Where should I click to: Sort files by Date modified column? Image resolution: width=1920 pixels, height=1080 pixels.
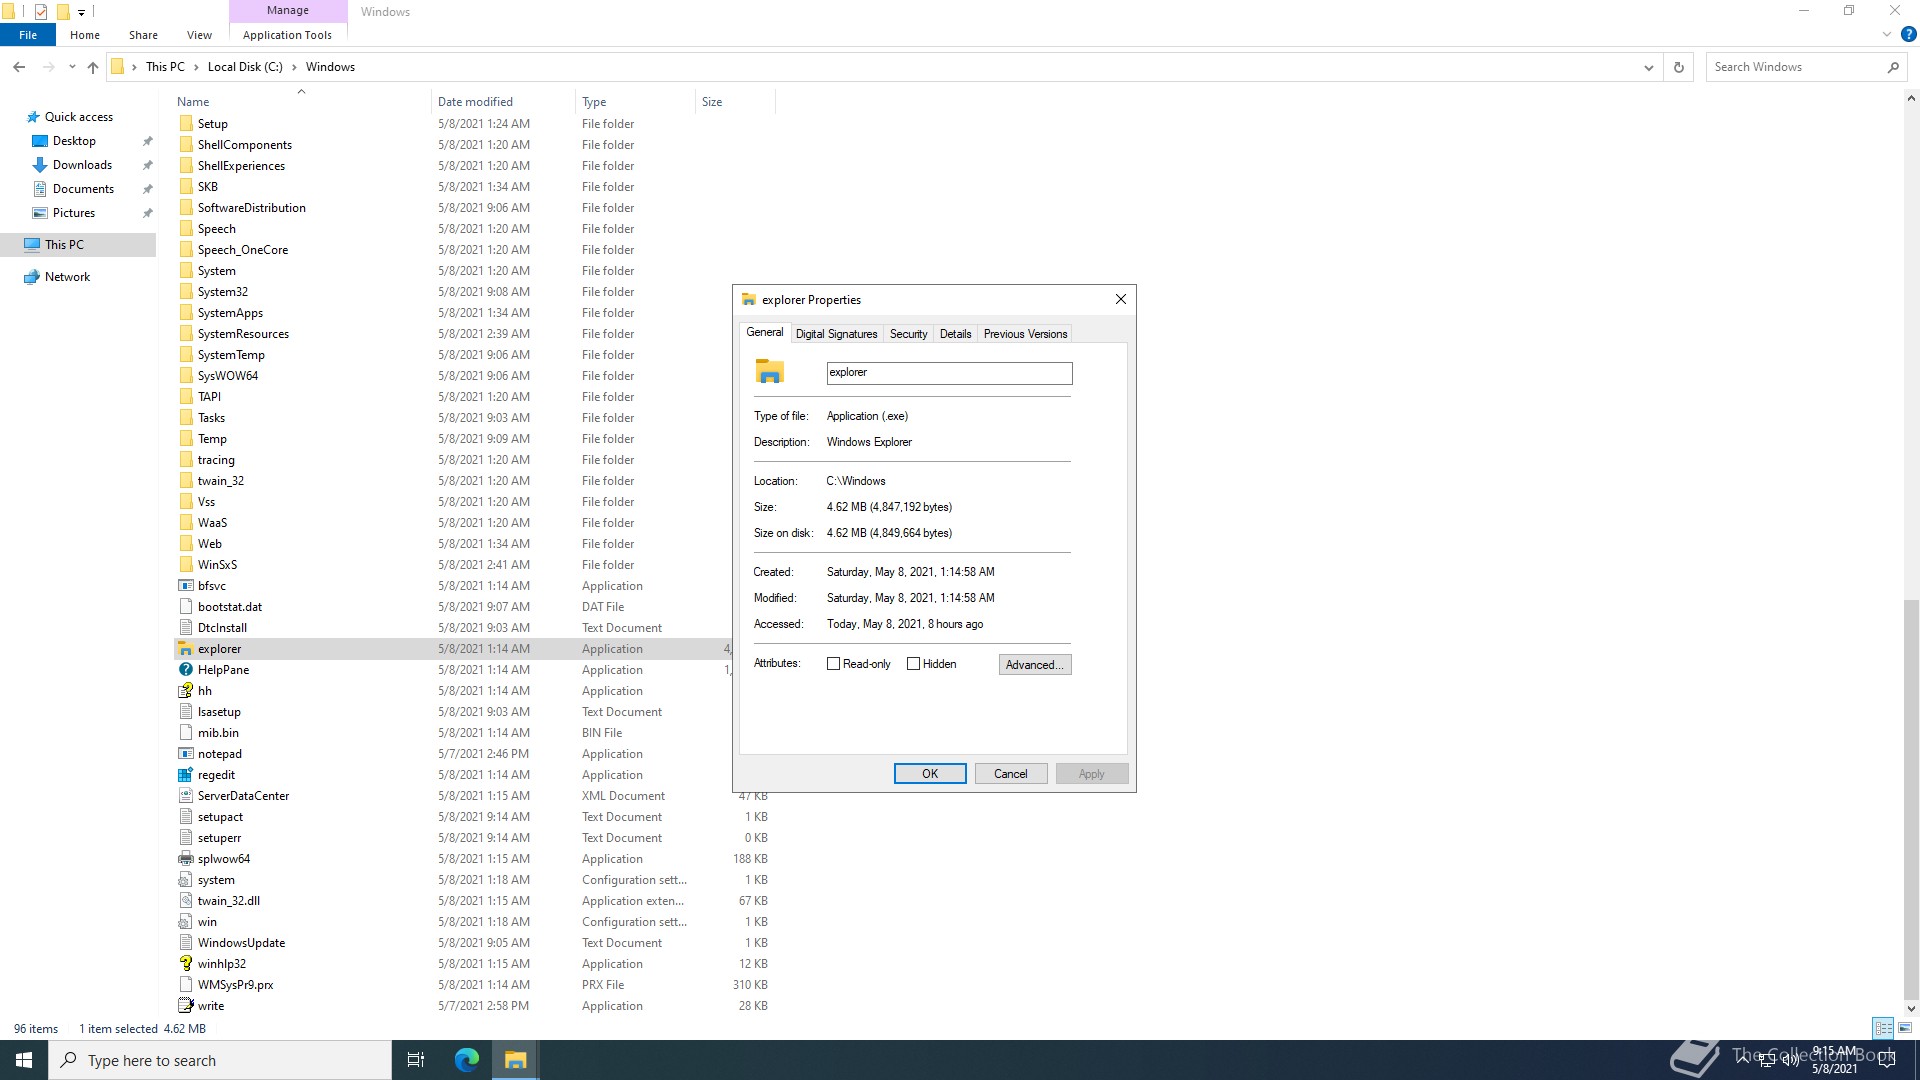(x=504, y=102)
